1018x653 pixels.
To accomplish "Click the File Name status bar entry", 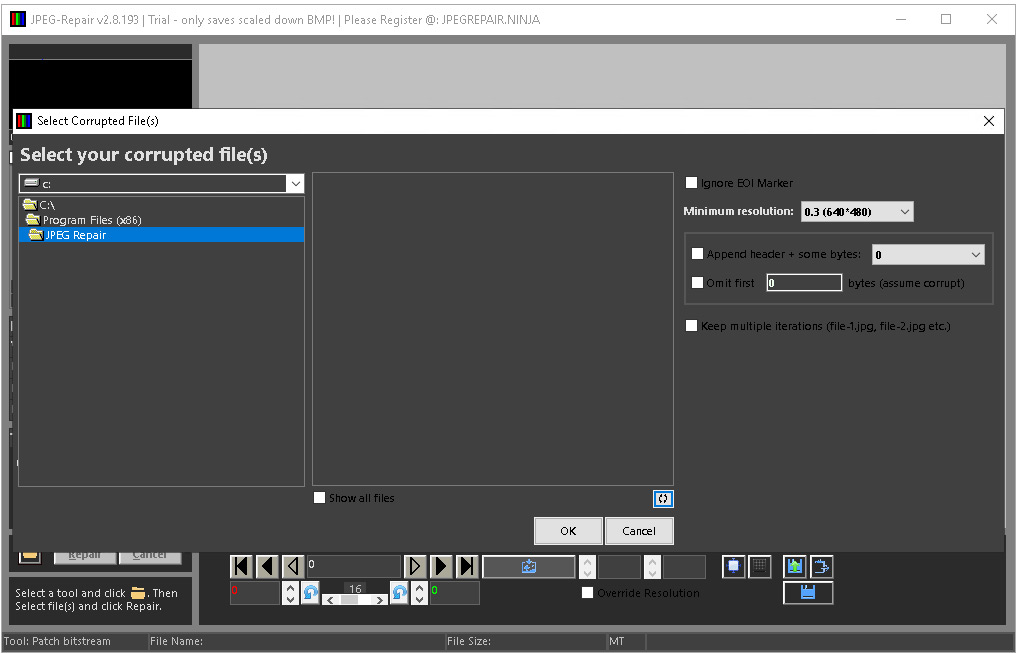I will 177,641.
